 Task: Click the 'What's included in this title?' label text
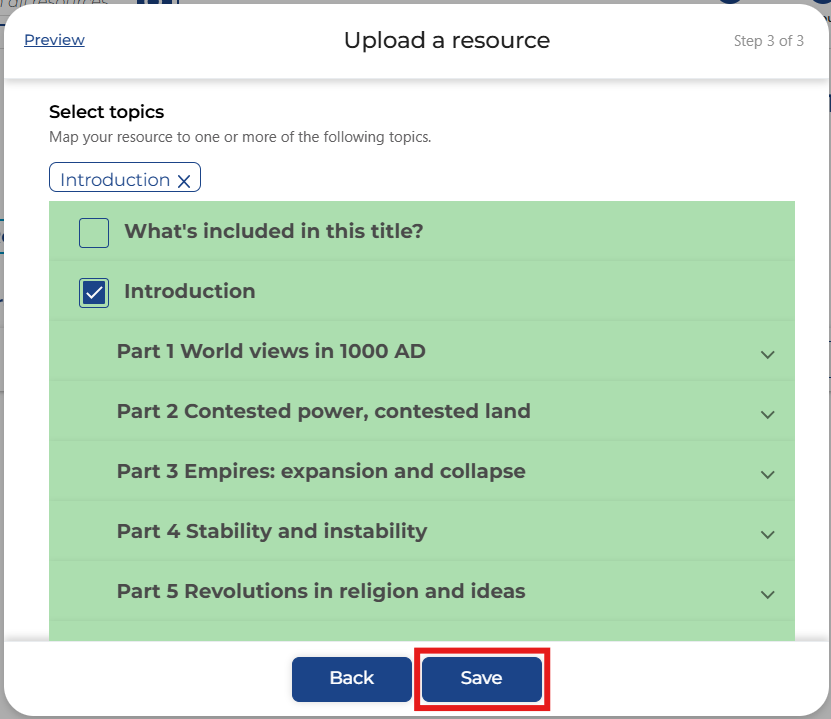[273, 231]
